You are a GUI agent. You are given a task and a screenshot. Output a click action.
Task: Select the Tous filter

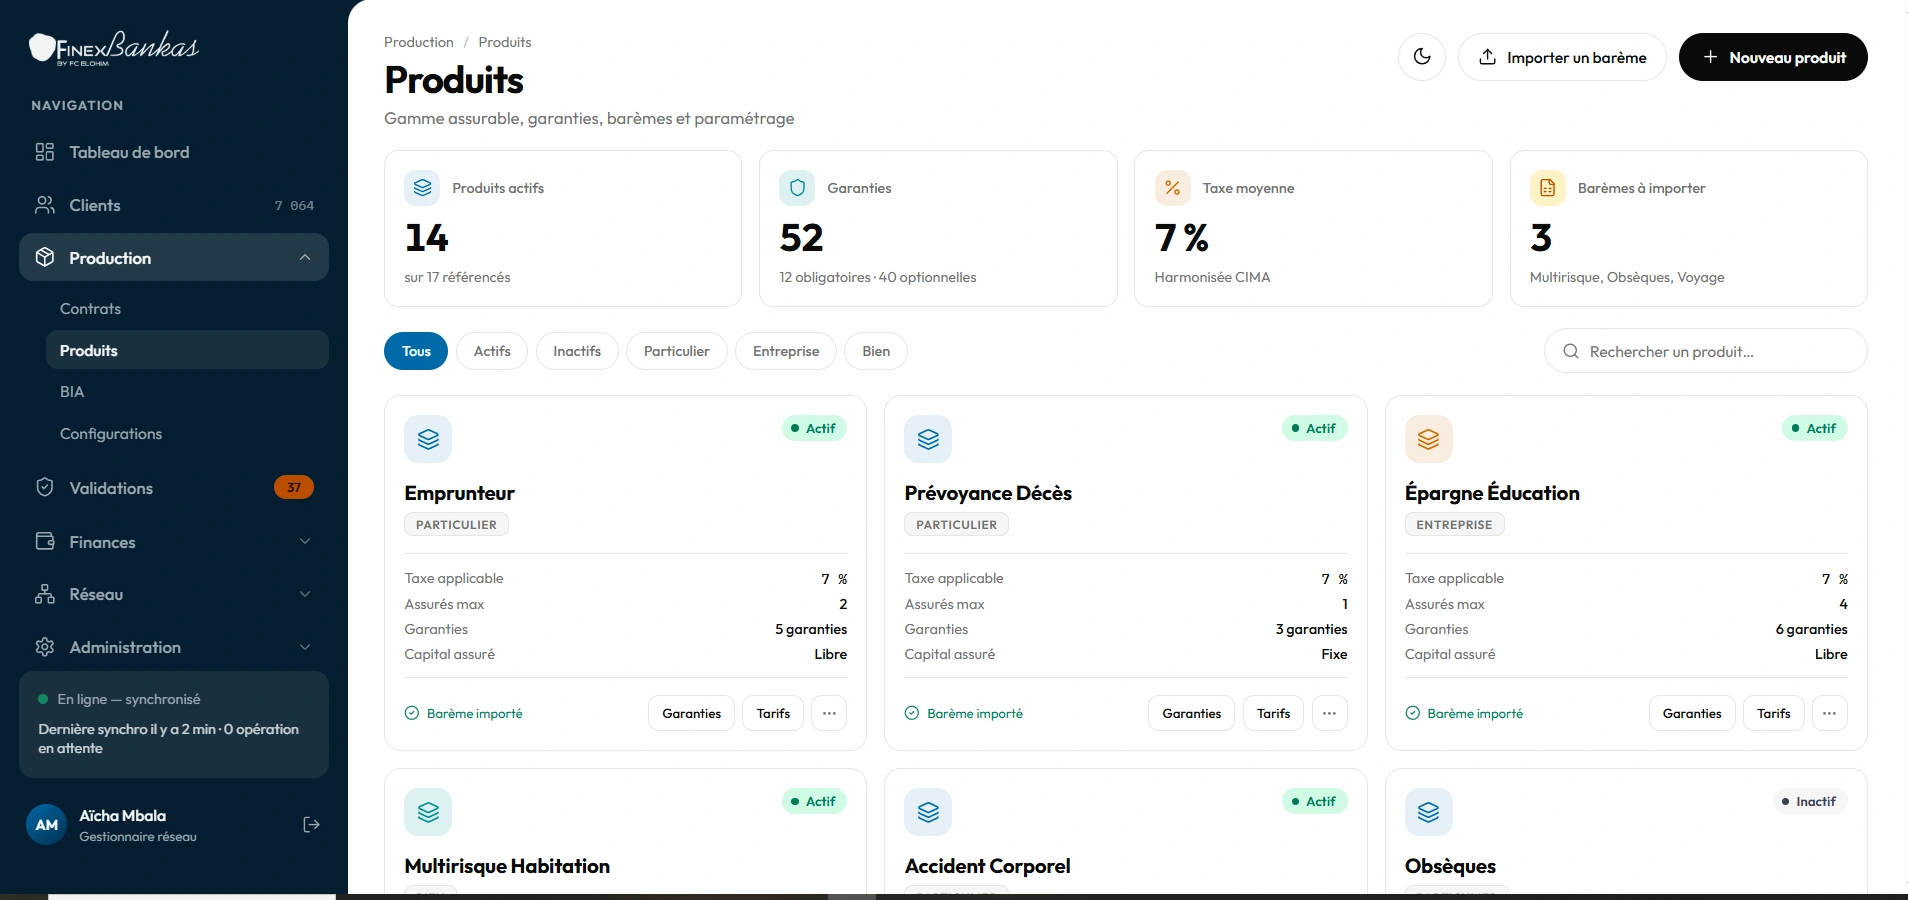click(x=416, y=351)
